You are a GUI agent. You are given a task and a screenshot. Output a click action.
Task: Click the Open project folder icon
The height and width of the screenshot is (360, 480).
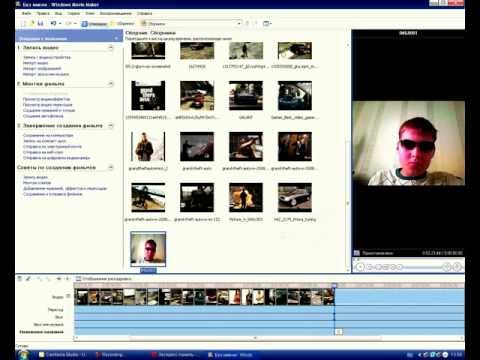[x=32, y=23]
